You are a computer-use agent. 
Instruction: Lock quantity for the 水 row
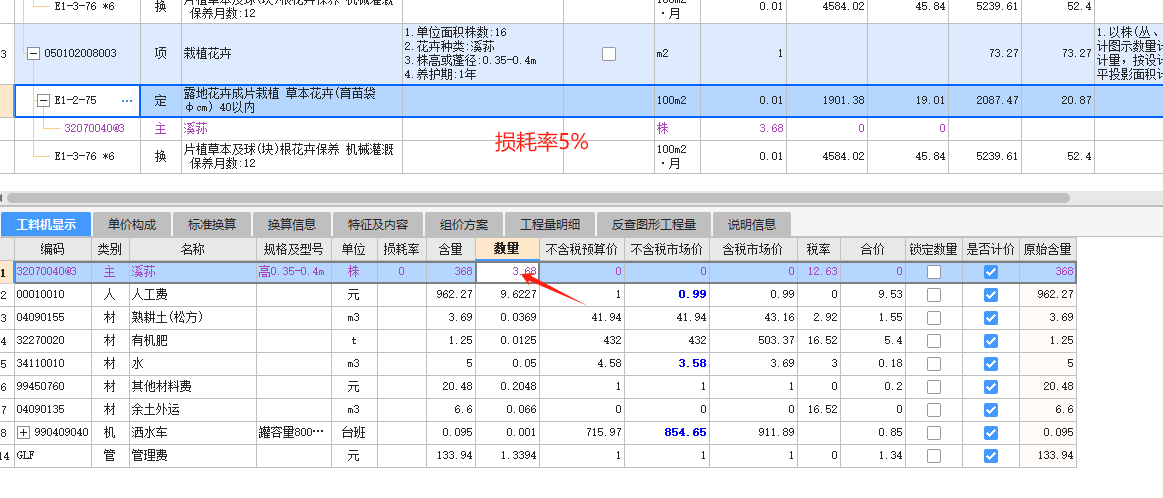[x=934, y=364]
